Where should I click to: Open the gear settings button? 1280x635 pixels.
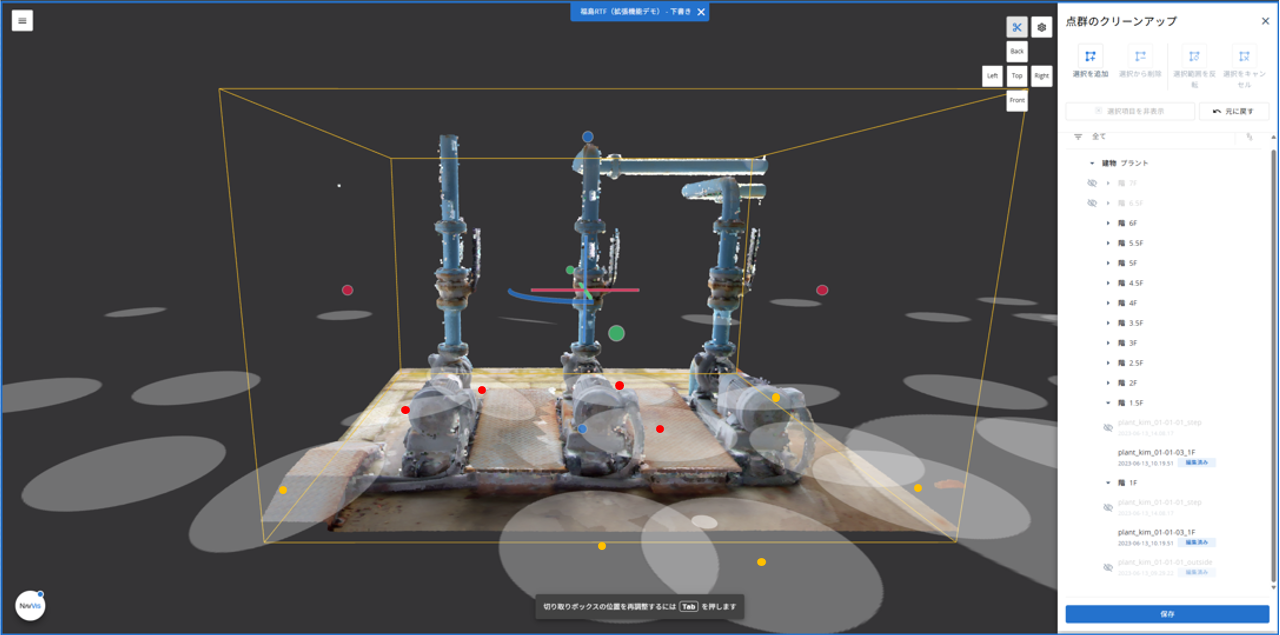pyautogui.click(x=1041, y=27)
